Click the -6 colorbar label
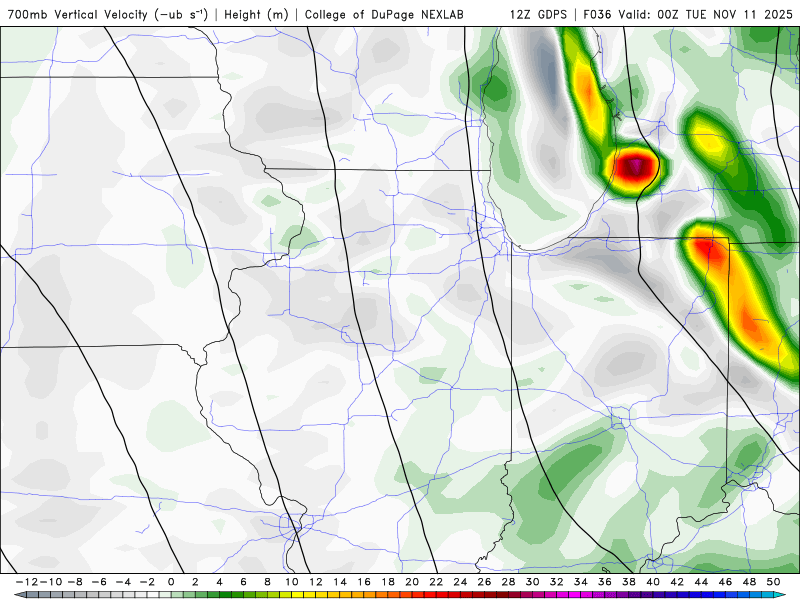 click(99, 582)
